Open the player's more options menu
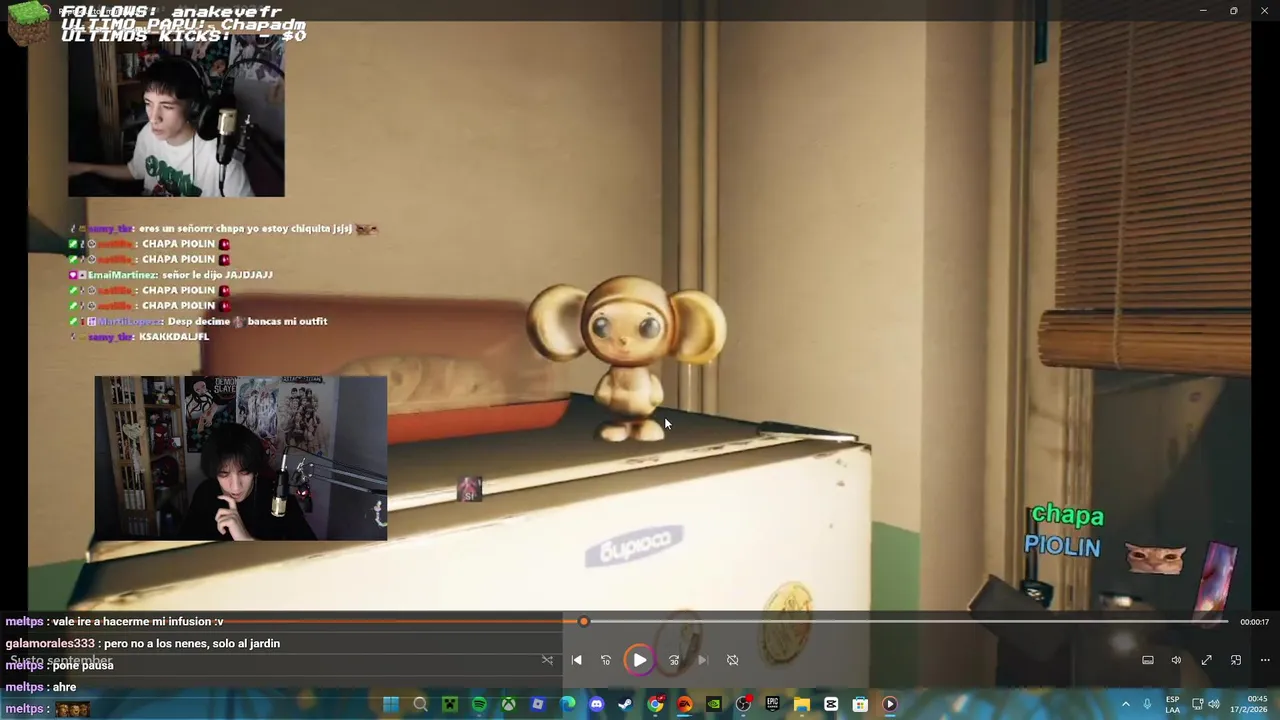The width and height of the screenshot is (1280, 720). tap(1265, 660)
